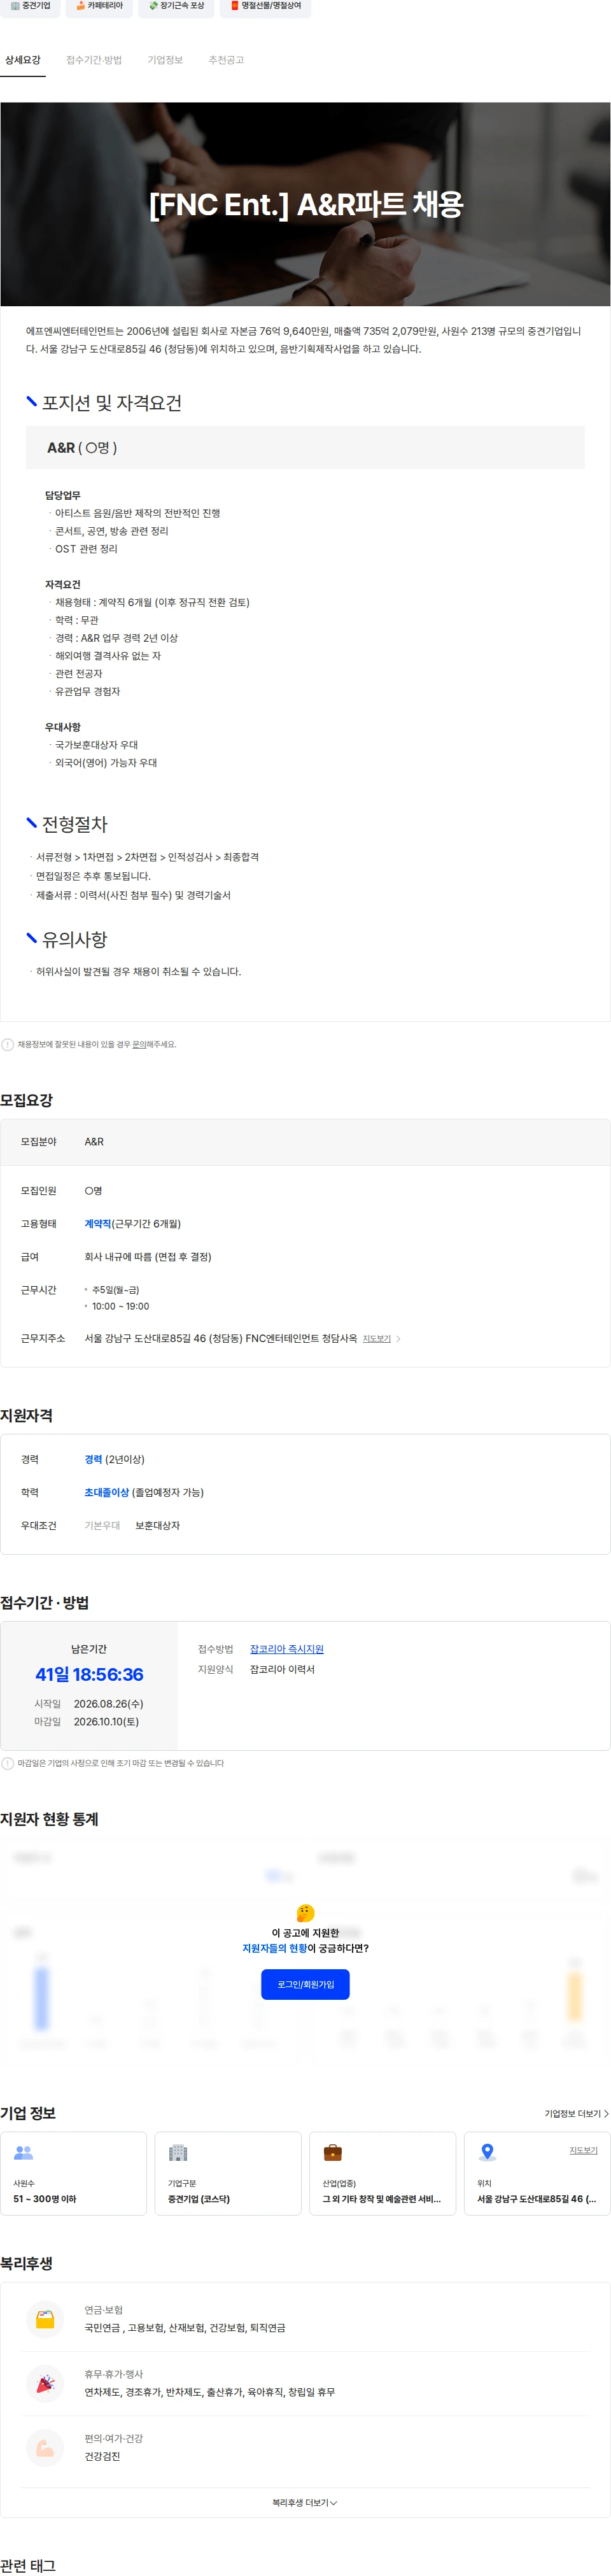Click the 연금·보험 benefits icon
The width and height of the screenshot is (611, 2576).
pyautogui.click(x=45, y=2318)
